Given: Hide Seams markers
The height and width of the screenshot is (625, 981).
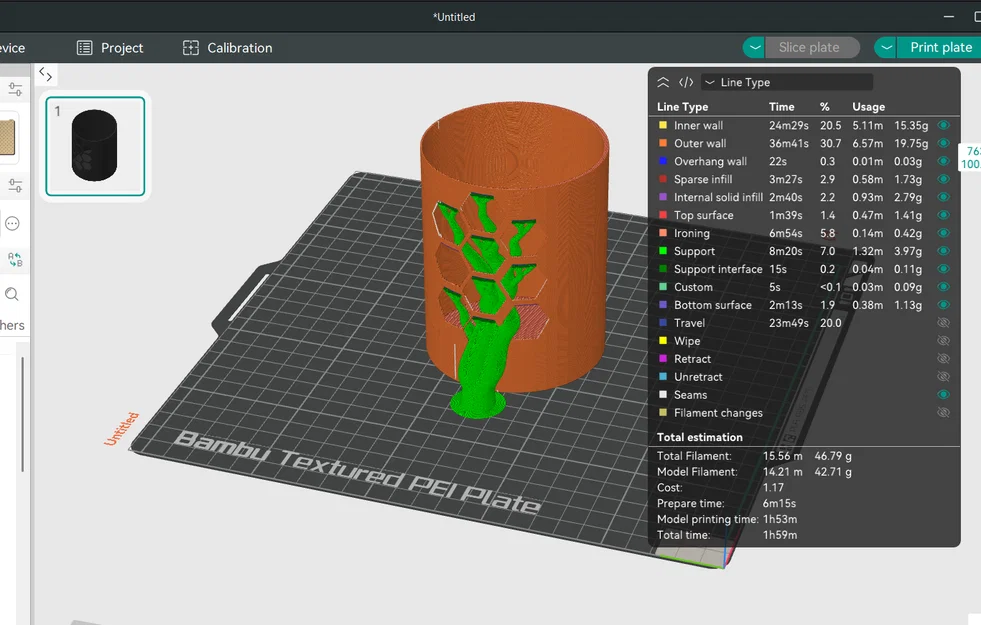Looking at the screenshot, I should coord(943,395).
